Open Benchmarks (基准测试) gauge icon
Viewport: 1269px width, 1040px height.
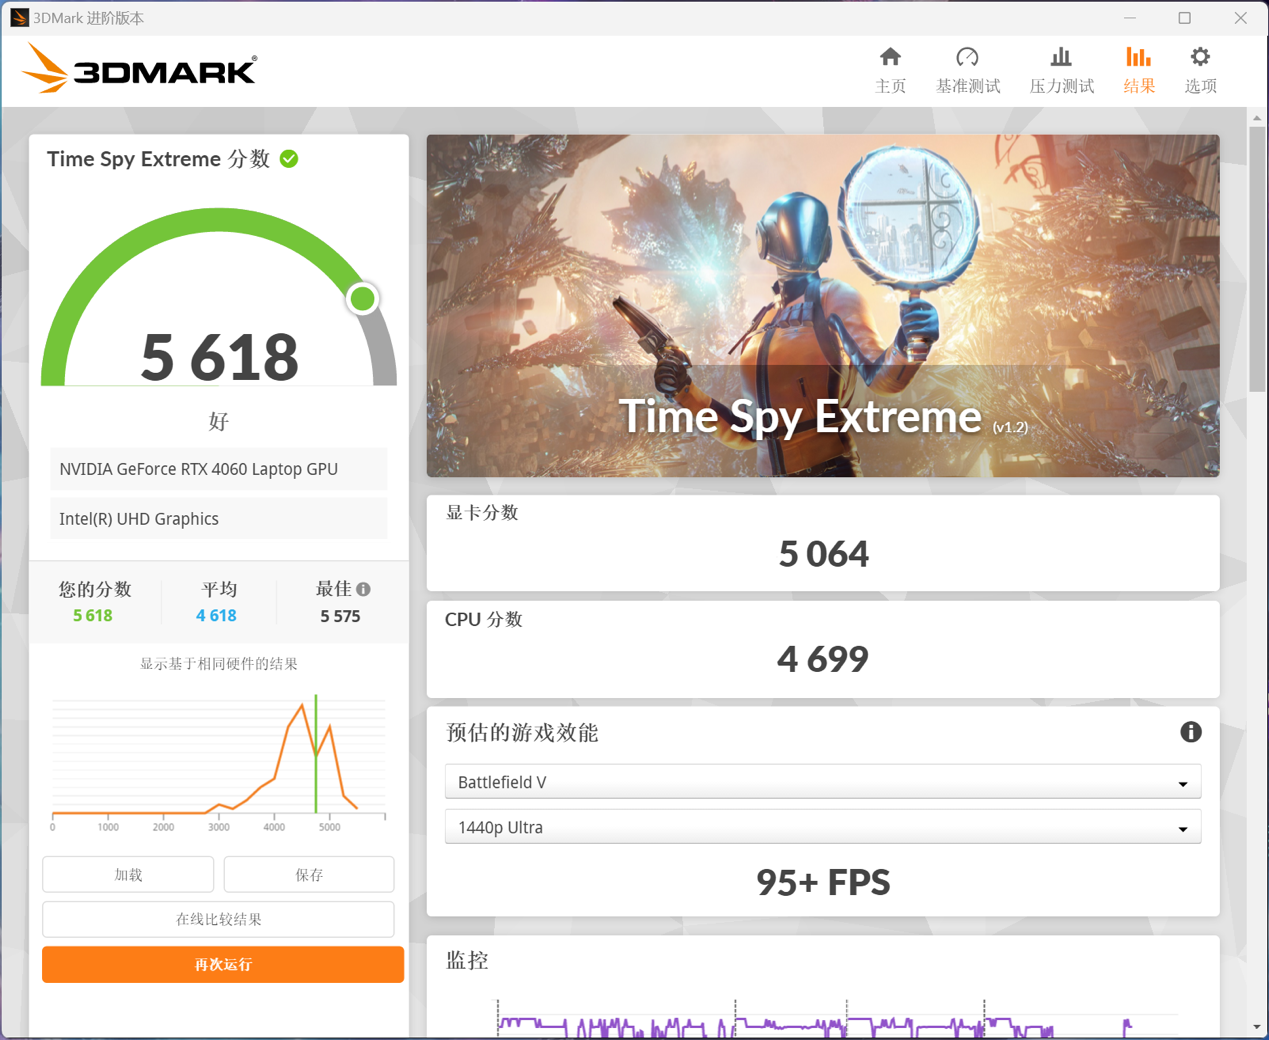point(967,58)
